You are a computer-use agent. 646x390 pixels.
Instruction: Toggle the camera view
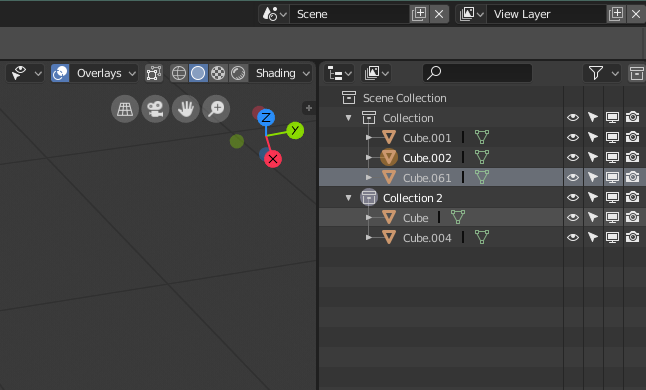click(x=155, y=109)
